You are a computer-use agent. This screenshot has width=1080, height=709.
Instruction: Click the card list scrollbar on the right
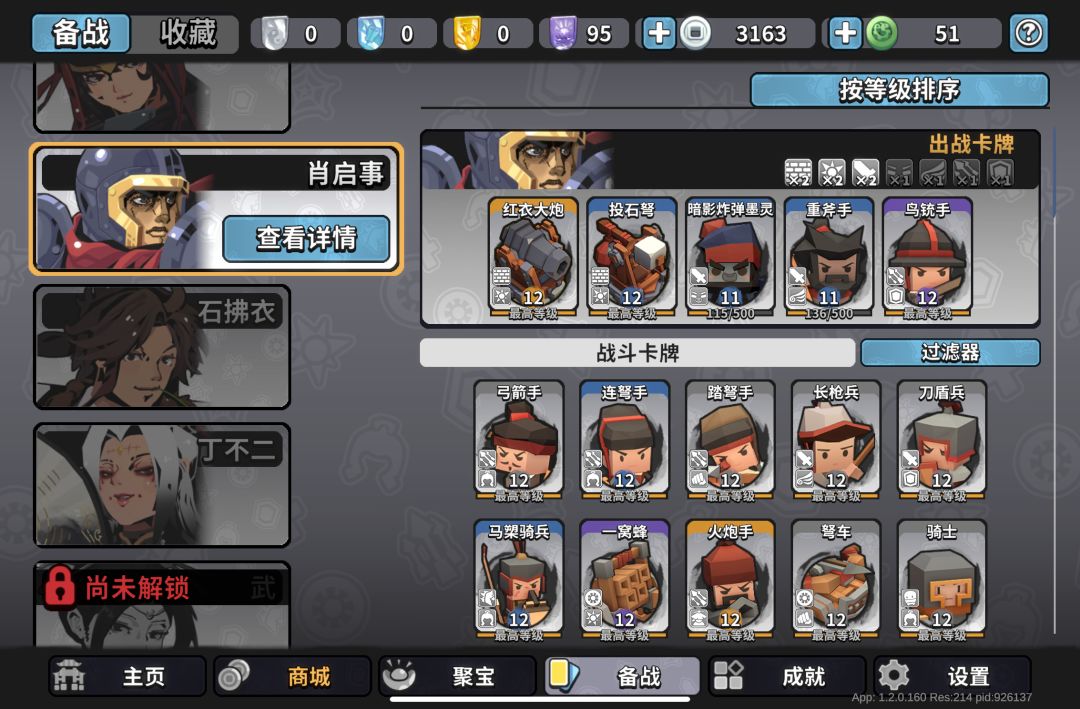pos(1054,380)
